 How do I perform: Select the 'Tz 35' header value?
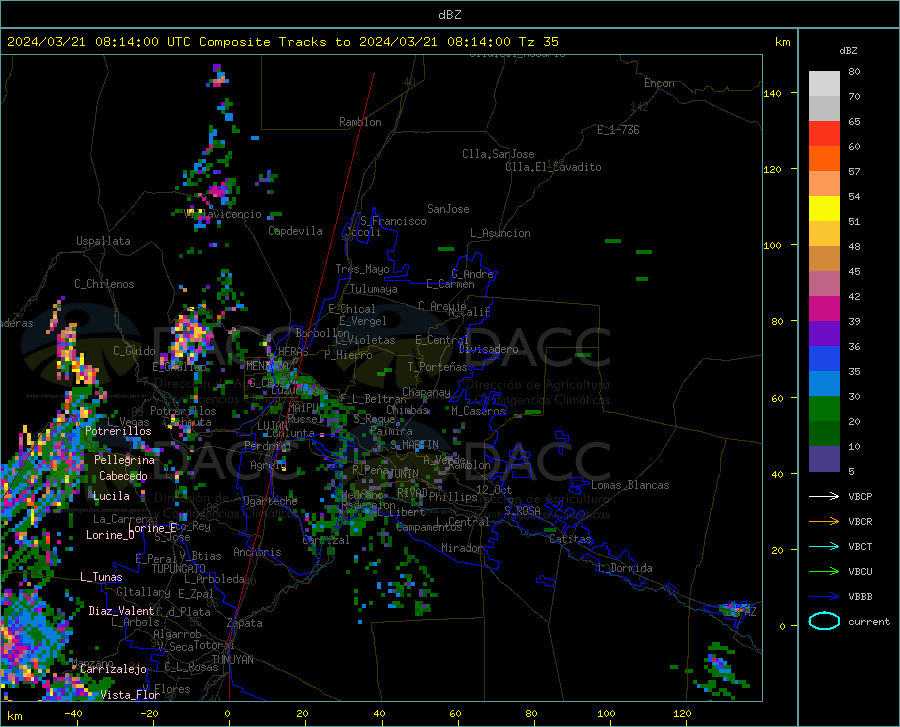tap(538, 42)
